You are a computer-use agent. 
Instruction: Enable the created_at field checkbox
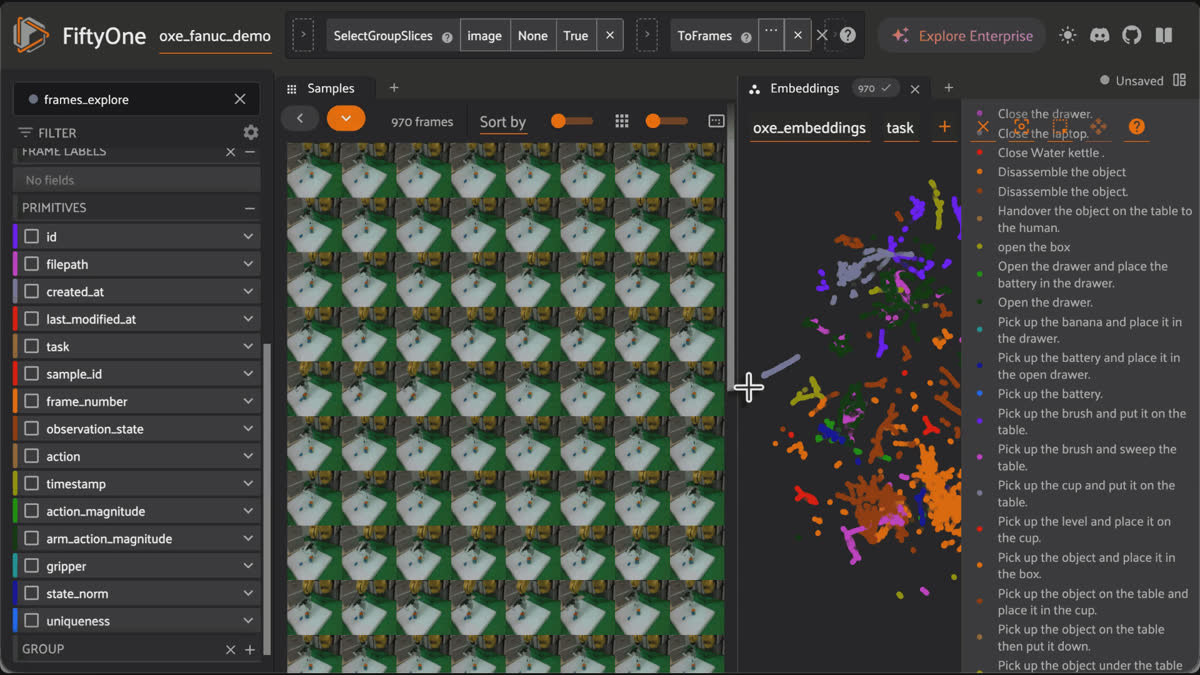click(32, 291)
